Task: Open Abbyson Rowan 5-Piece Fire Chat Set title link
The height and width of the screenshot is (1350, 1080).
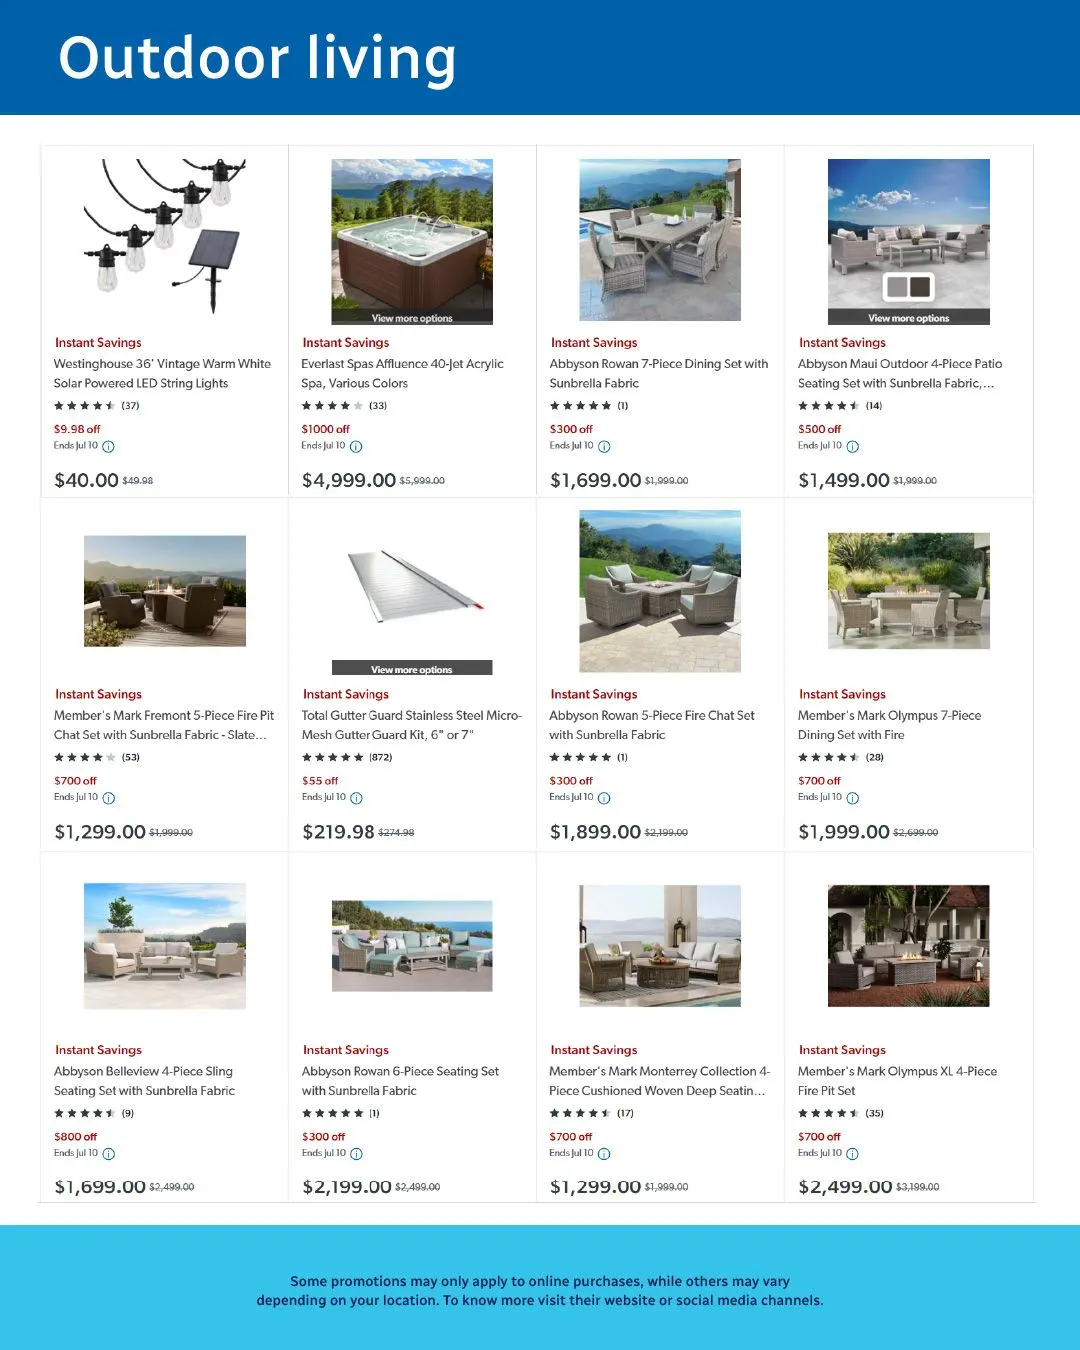Action: coord(652,725)
